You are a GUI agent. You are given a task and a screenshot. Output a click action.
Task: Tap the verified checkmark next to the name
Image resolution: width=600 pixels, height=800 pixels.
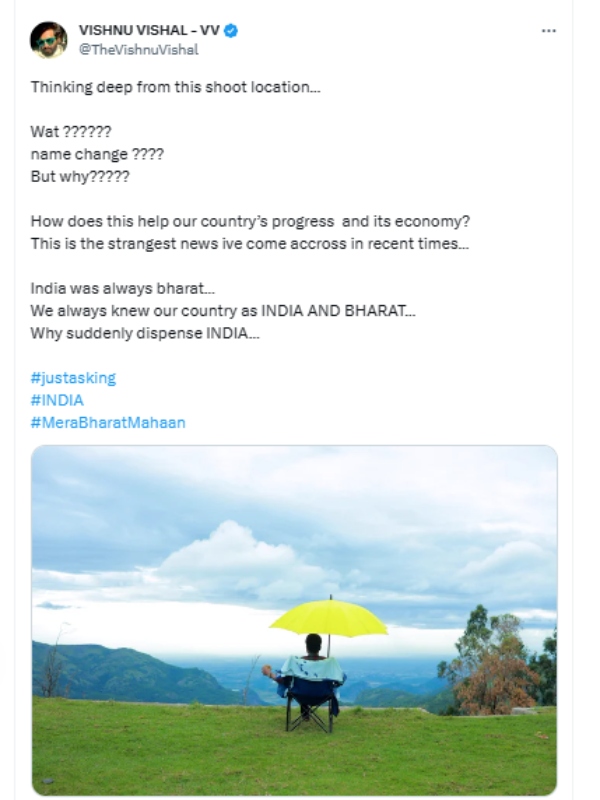(x=230, y=30)
